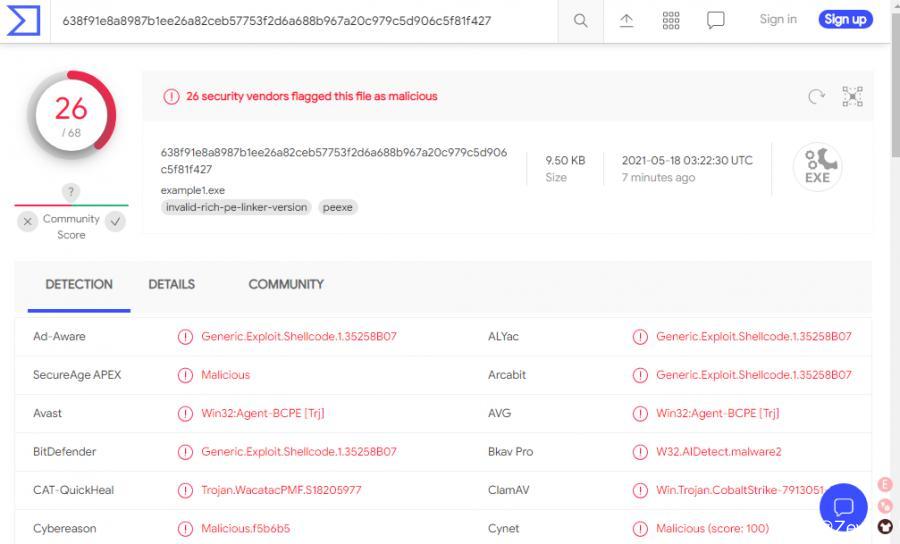The image size is (900, 544).
Task: Select the DETECTION tab
Action: (x=79, y=284)
